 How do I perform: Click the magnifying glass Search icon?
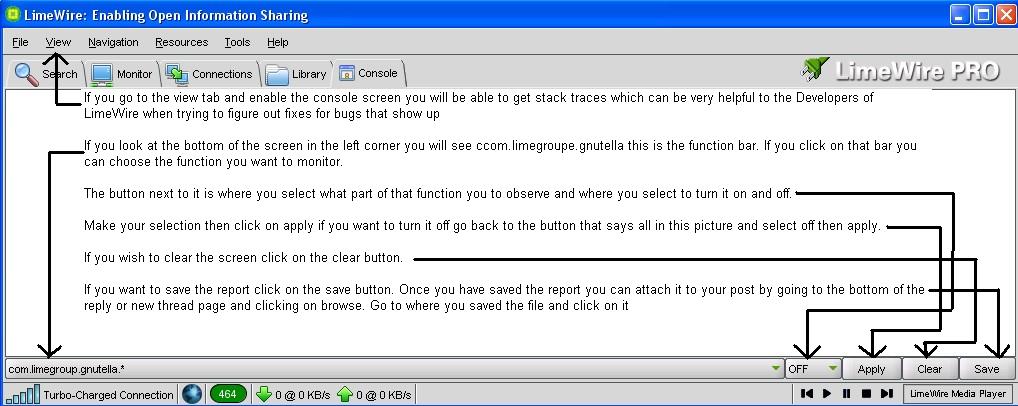(x=27, y=74)
